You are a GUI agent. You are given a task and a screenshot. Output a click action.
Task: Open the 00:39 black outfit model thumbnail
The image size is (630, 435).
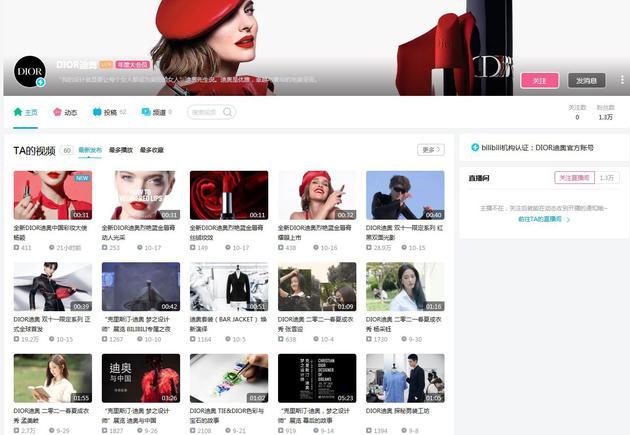pos(53,287)
